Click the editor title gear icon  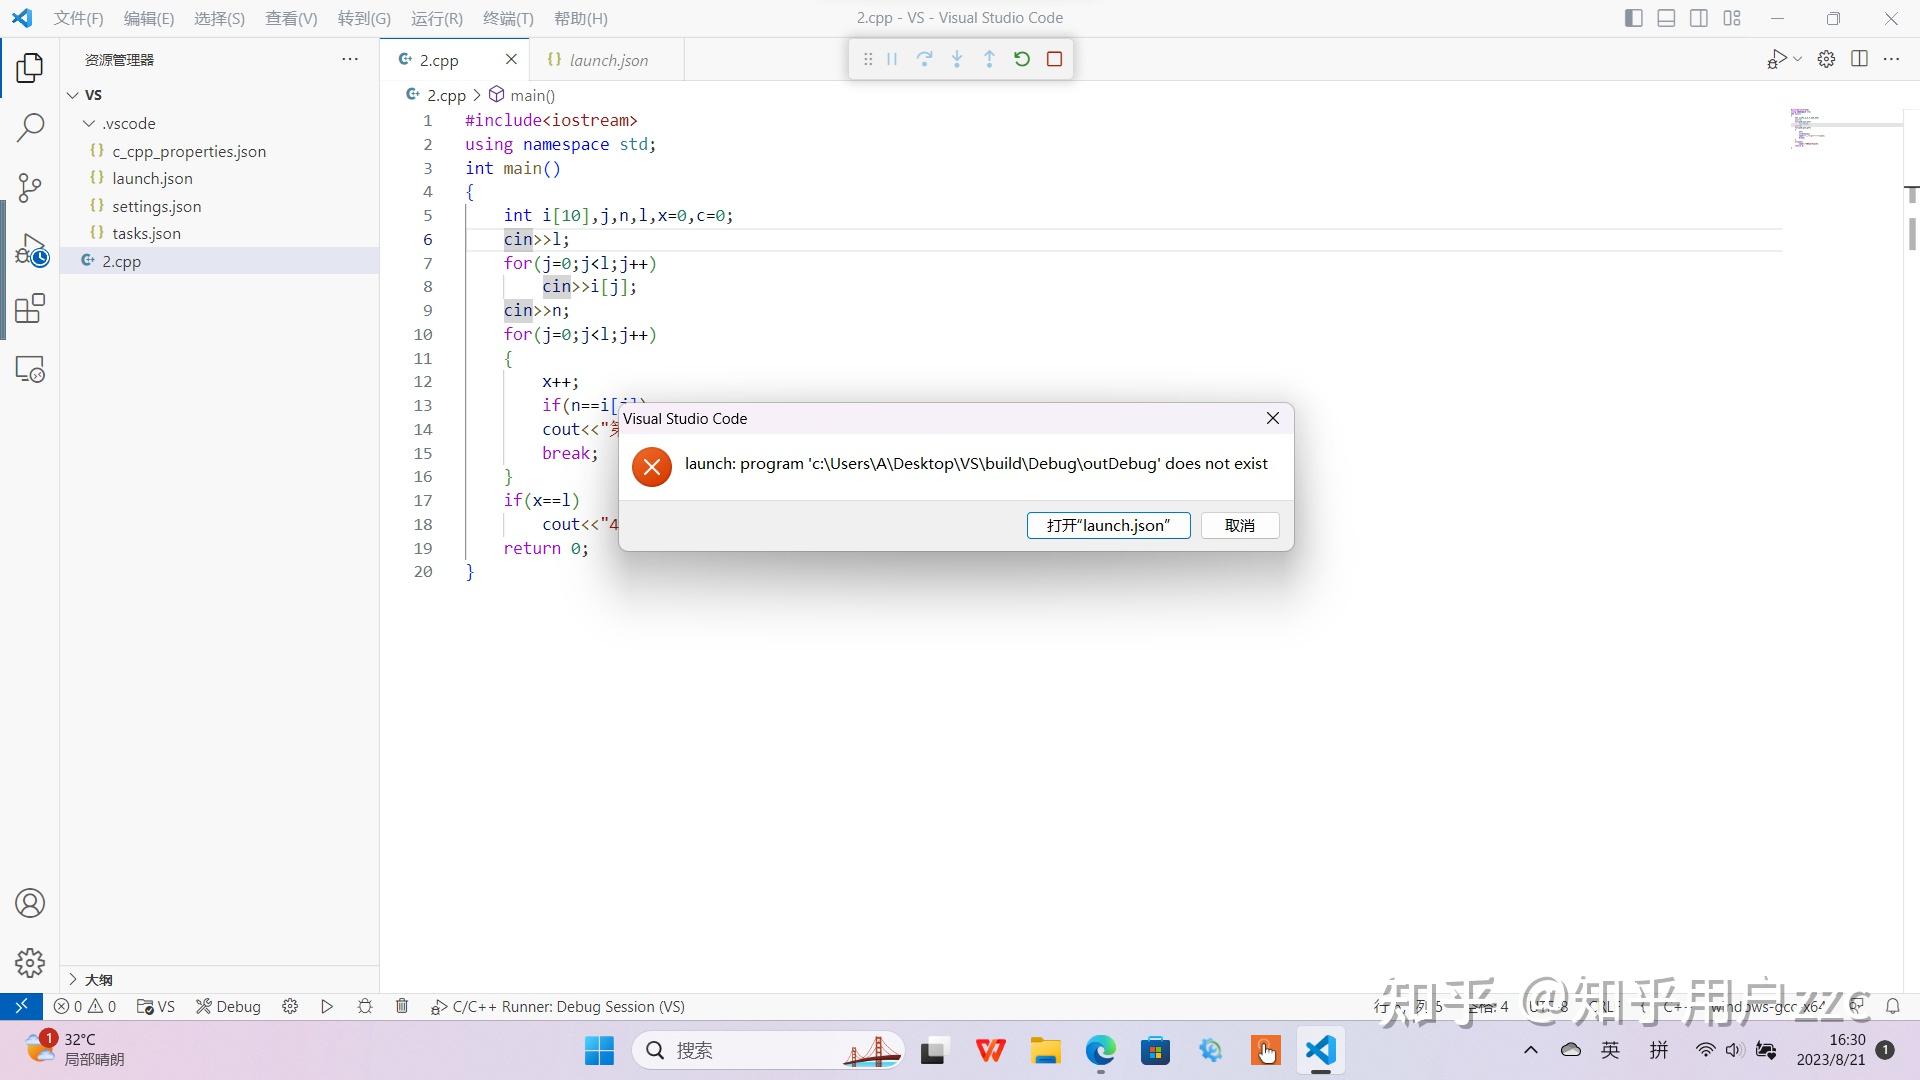click(x=1826, y=59)
